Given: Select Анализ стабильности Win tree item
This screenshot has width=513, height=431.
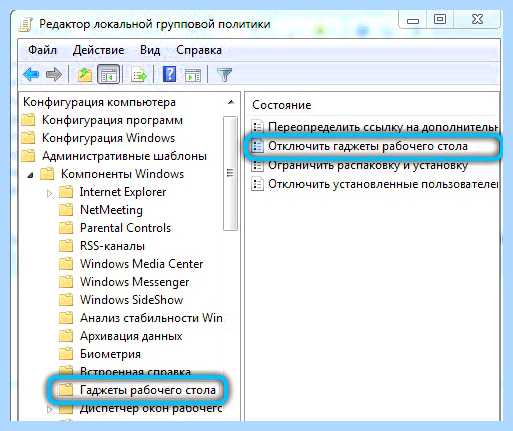Looking at the screenshot, I should 151,318.
